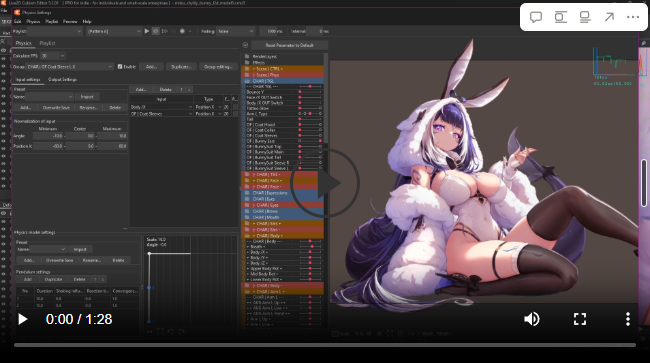Viewport: 650px width, 363px height.
Task: Open the Fading dropdown set to None
Action: point(235,31)
